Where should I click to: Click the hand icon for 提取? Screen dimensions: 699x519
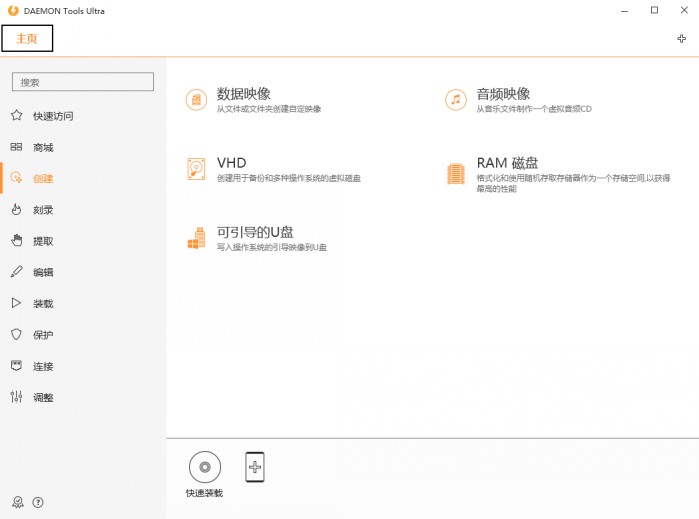coord(16,240)
